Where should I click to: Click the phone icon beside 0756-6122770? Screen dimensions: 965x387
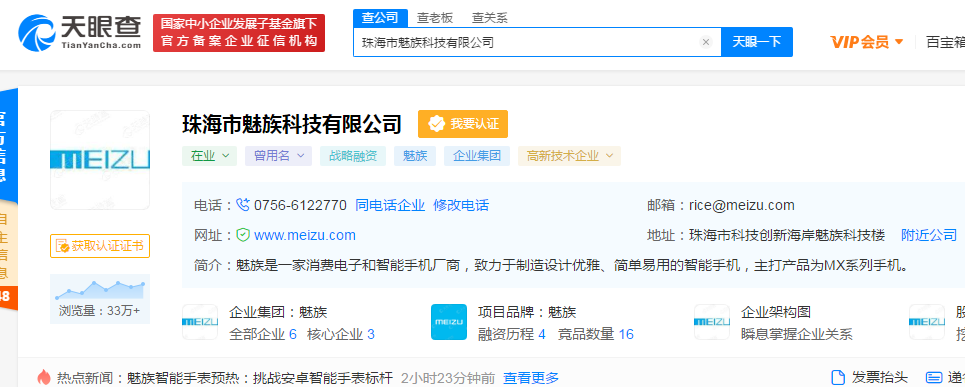tap(244, 205)
